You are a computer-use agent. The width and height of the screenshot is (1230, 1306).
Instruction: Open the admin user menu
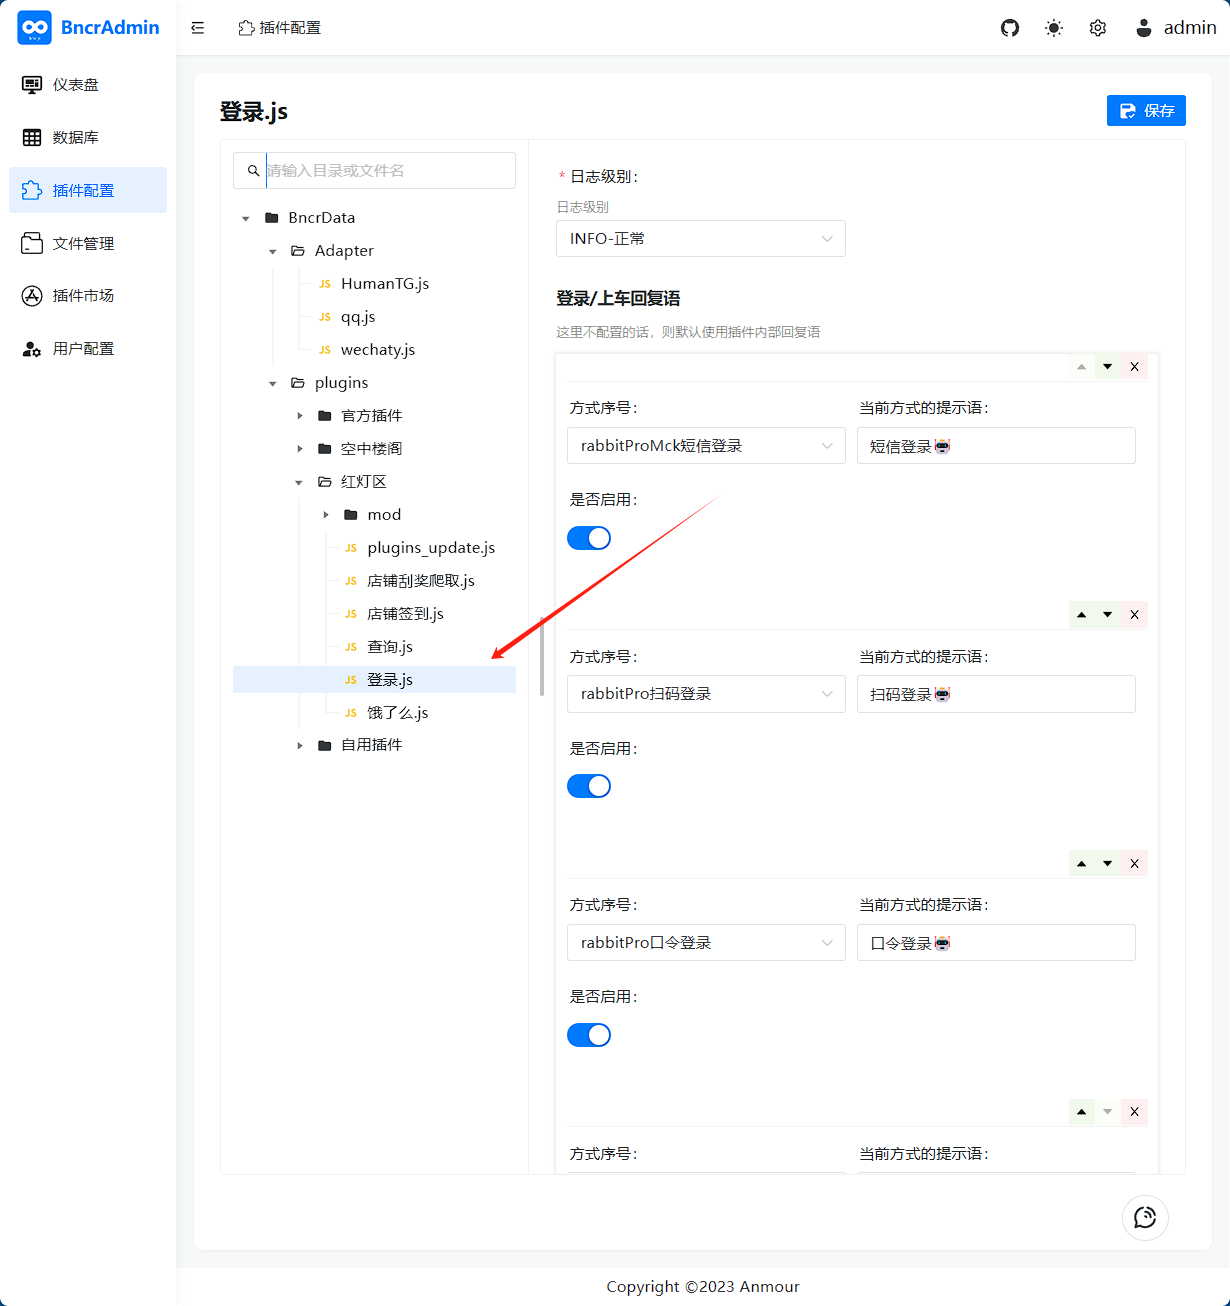tap(1176, 28)
